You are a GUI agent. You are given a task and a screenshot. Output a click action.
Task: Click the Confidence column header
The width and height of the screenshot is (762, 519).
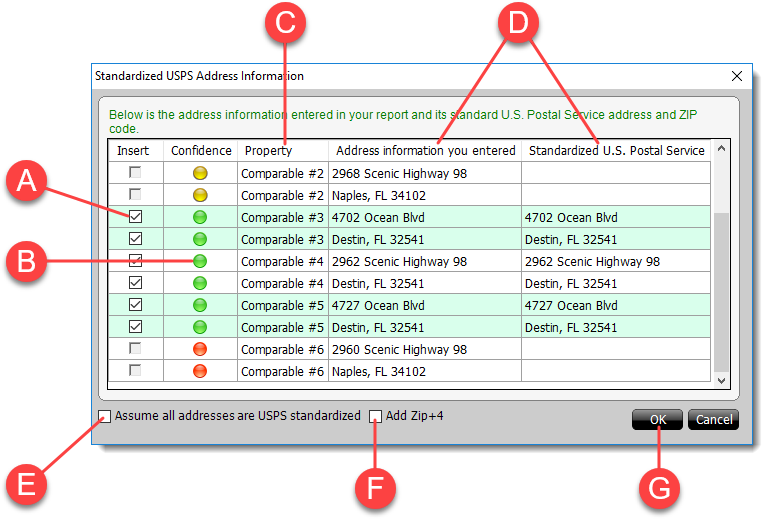pos(201,150)
